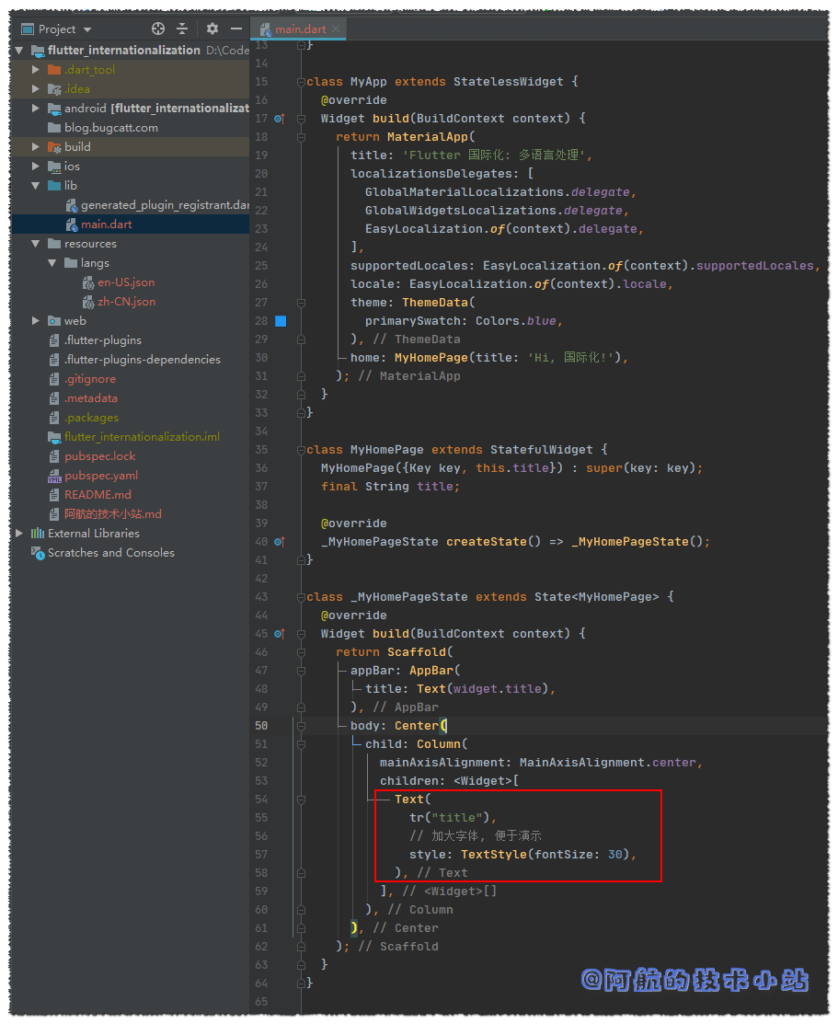This screenshot has height=1024, width=838.
Task: Select en-US.json in the langs folder
Action: [125, 282]
